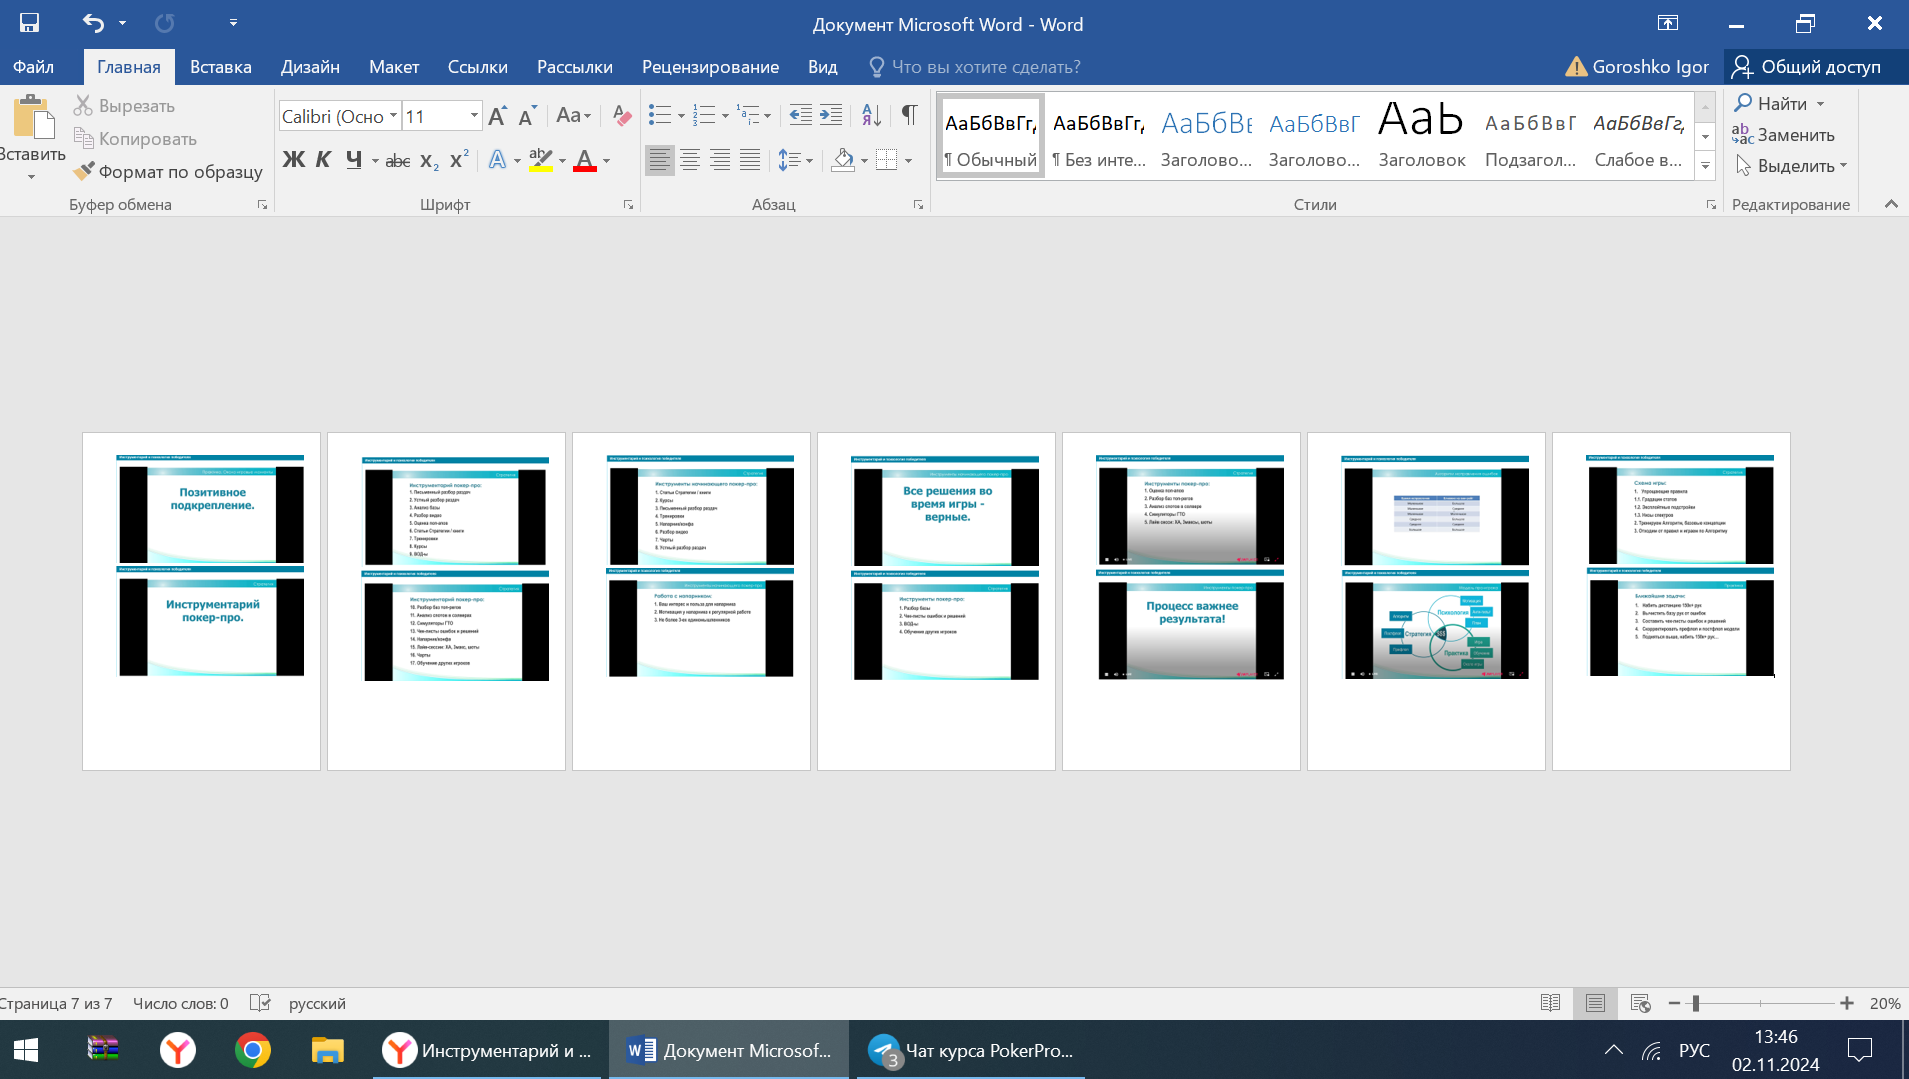Open the shading paint bucket
This screenshot has width=1909, height=1079.
[x=844, y=160]
